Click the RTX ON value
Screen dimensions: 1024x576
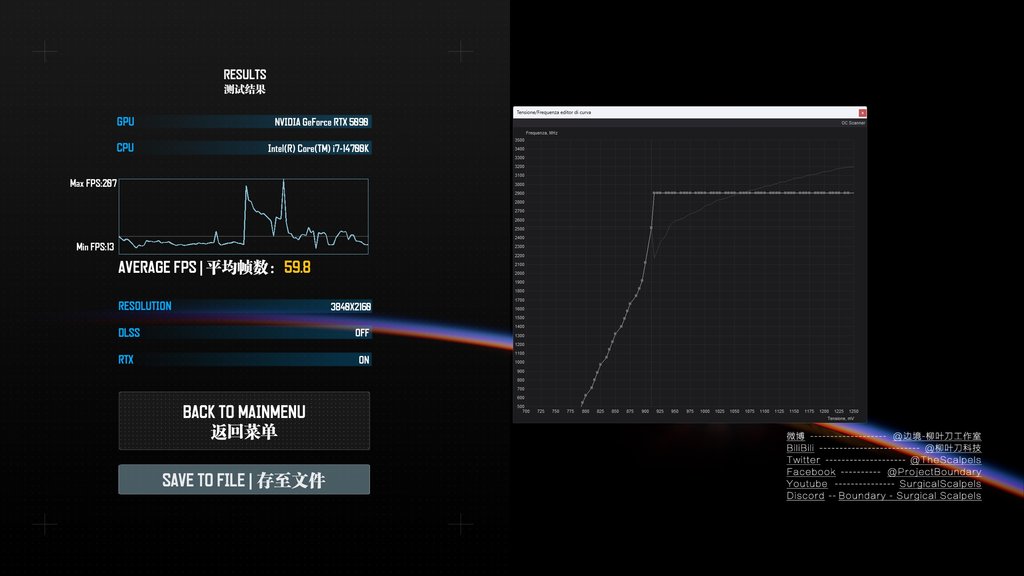[364, 360]
